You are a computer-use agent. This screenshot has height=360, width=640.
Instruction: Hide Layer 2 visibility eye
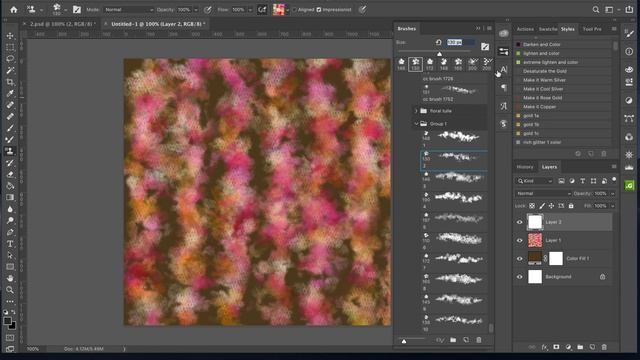pos(520,222)
